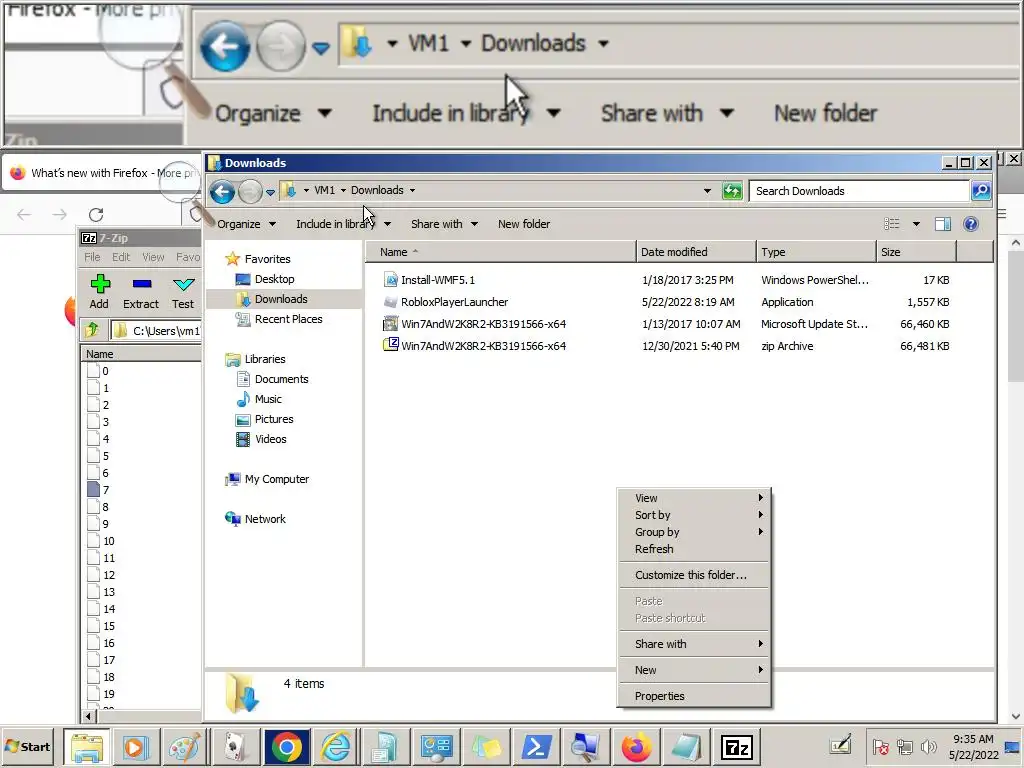Open New submenu in context menu
Screen dimensions: 1024x768
[x=694, y=670]
